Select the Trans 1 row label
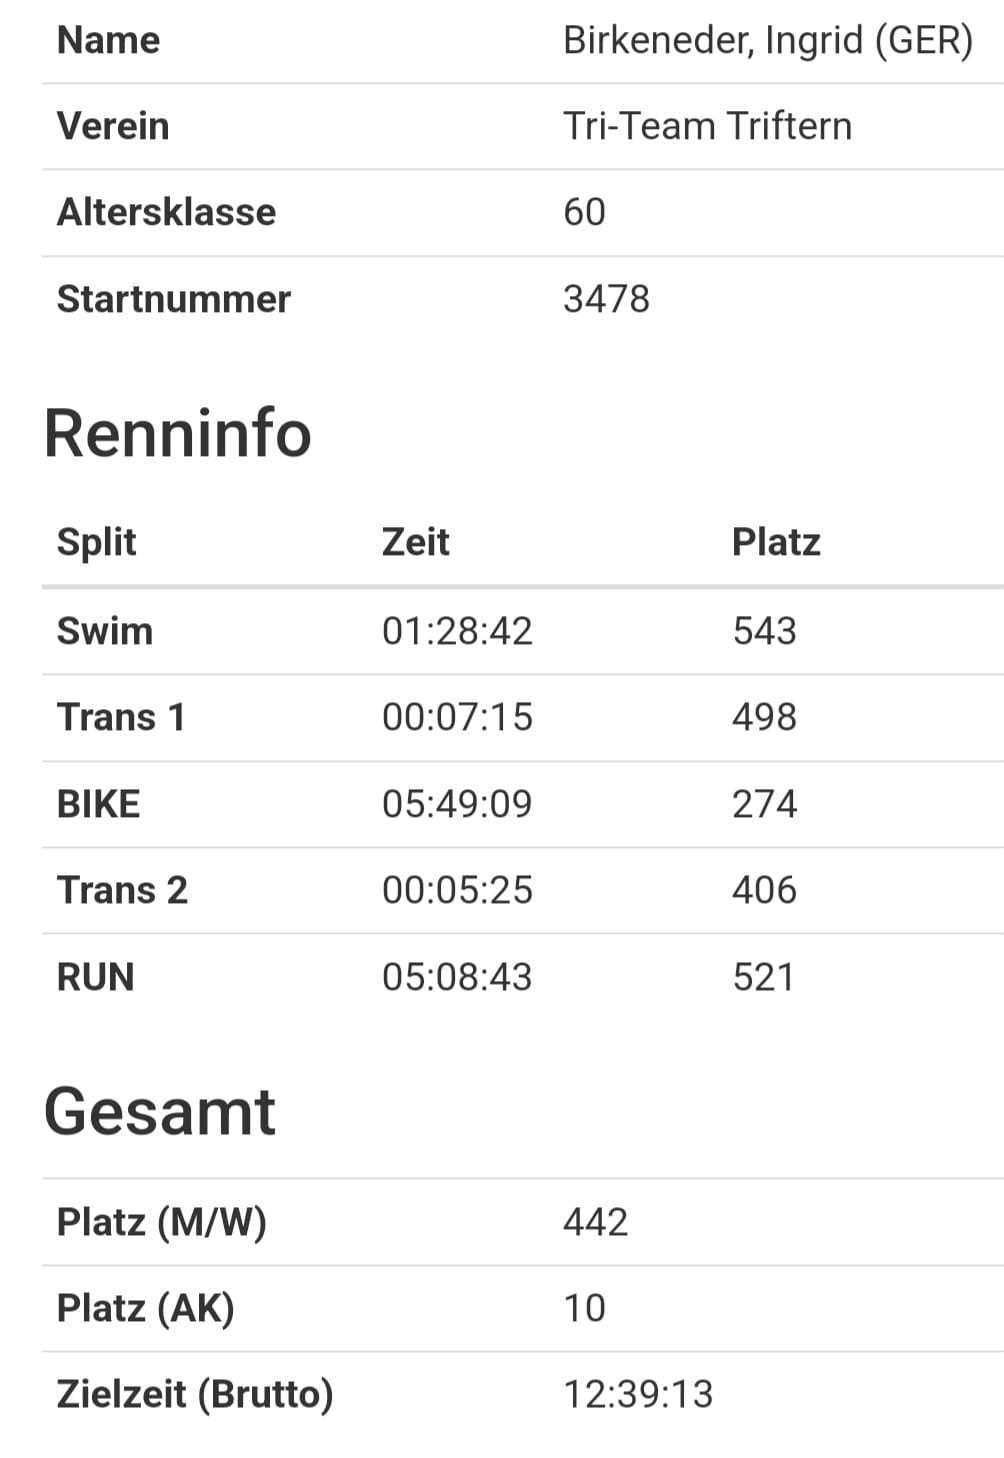This screenshot has height=1458, width=1004. point(121,717)
